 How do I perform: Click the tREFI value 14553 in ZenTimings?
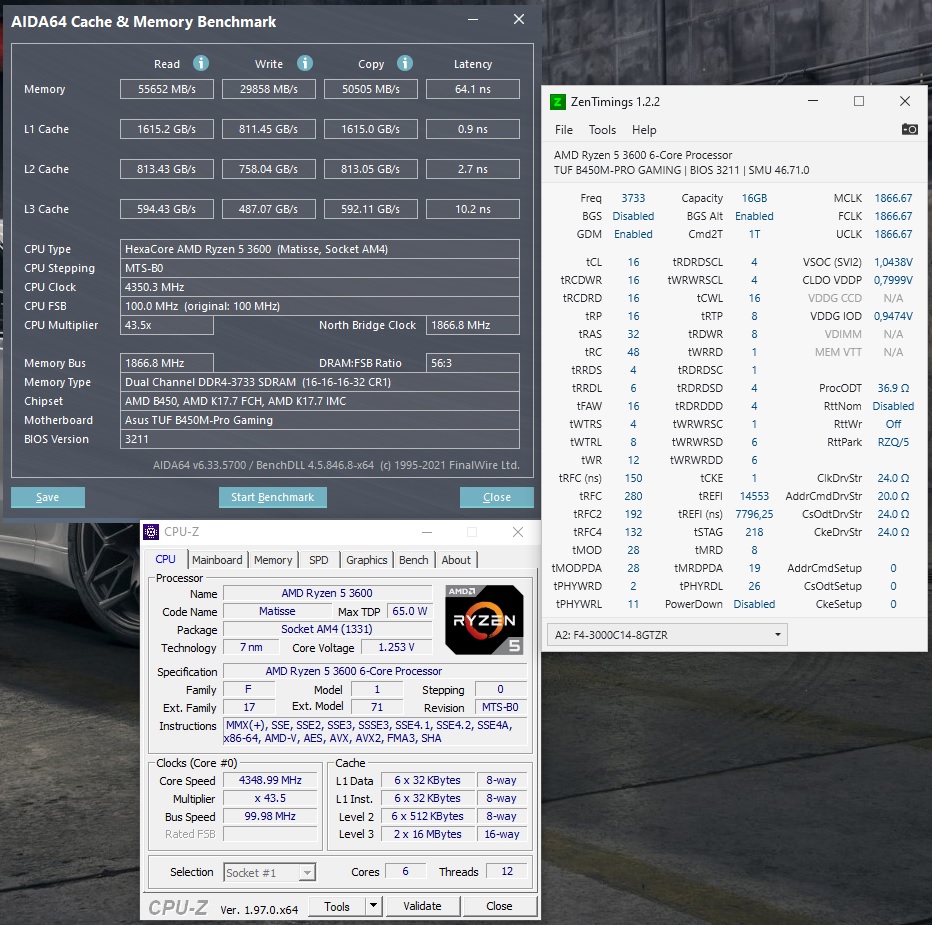(754, 496)
